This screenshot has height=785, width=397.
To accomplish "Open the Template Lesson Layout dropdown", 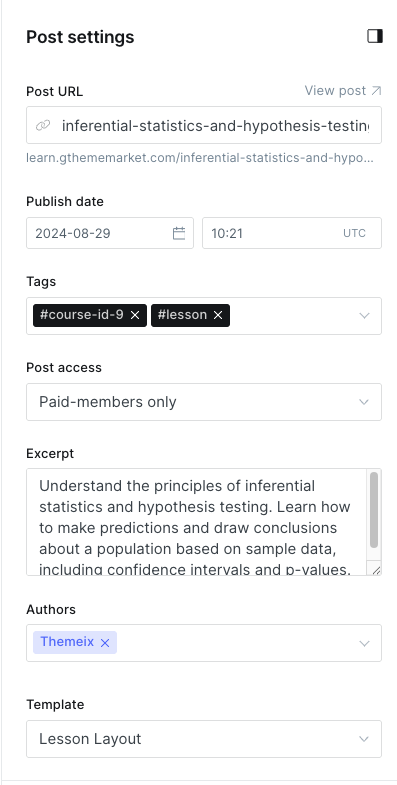I will [x=204, y=739].
